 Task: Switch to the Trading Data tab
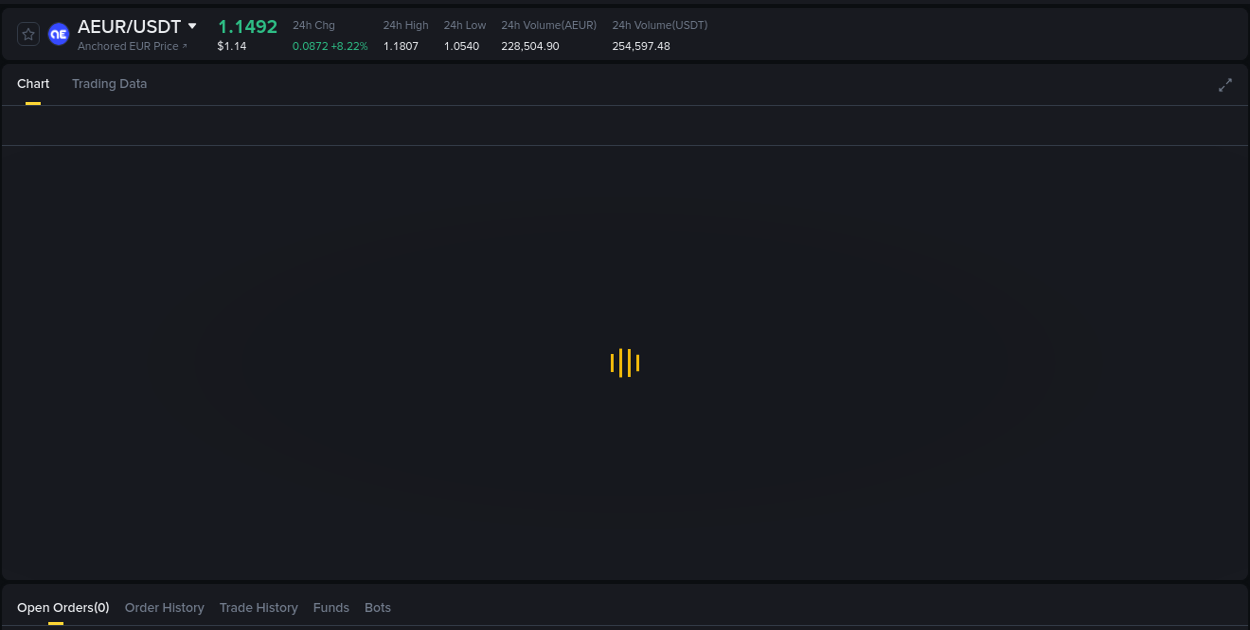point(109,84)
